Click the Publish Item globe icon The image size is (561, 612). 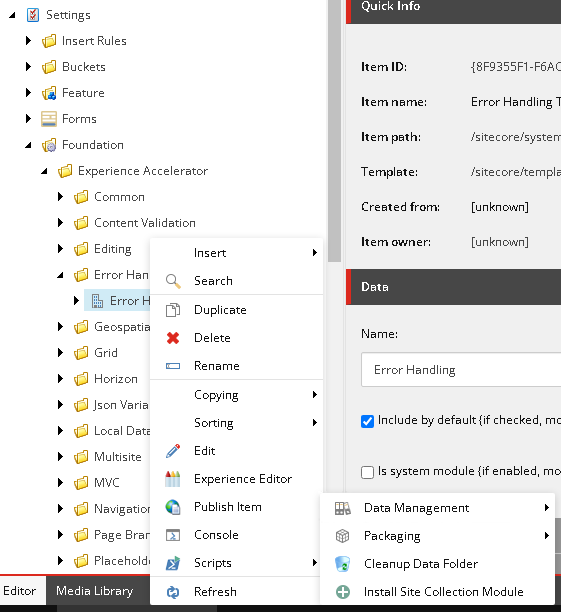point(173,507)
